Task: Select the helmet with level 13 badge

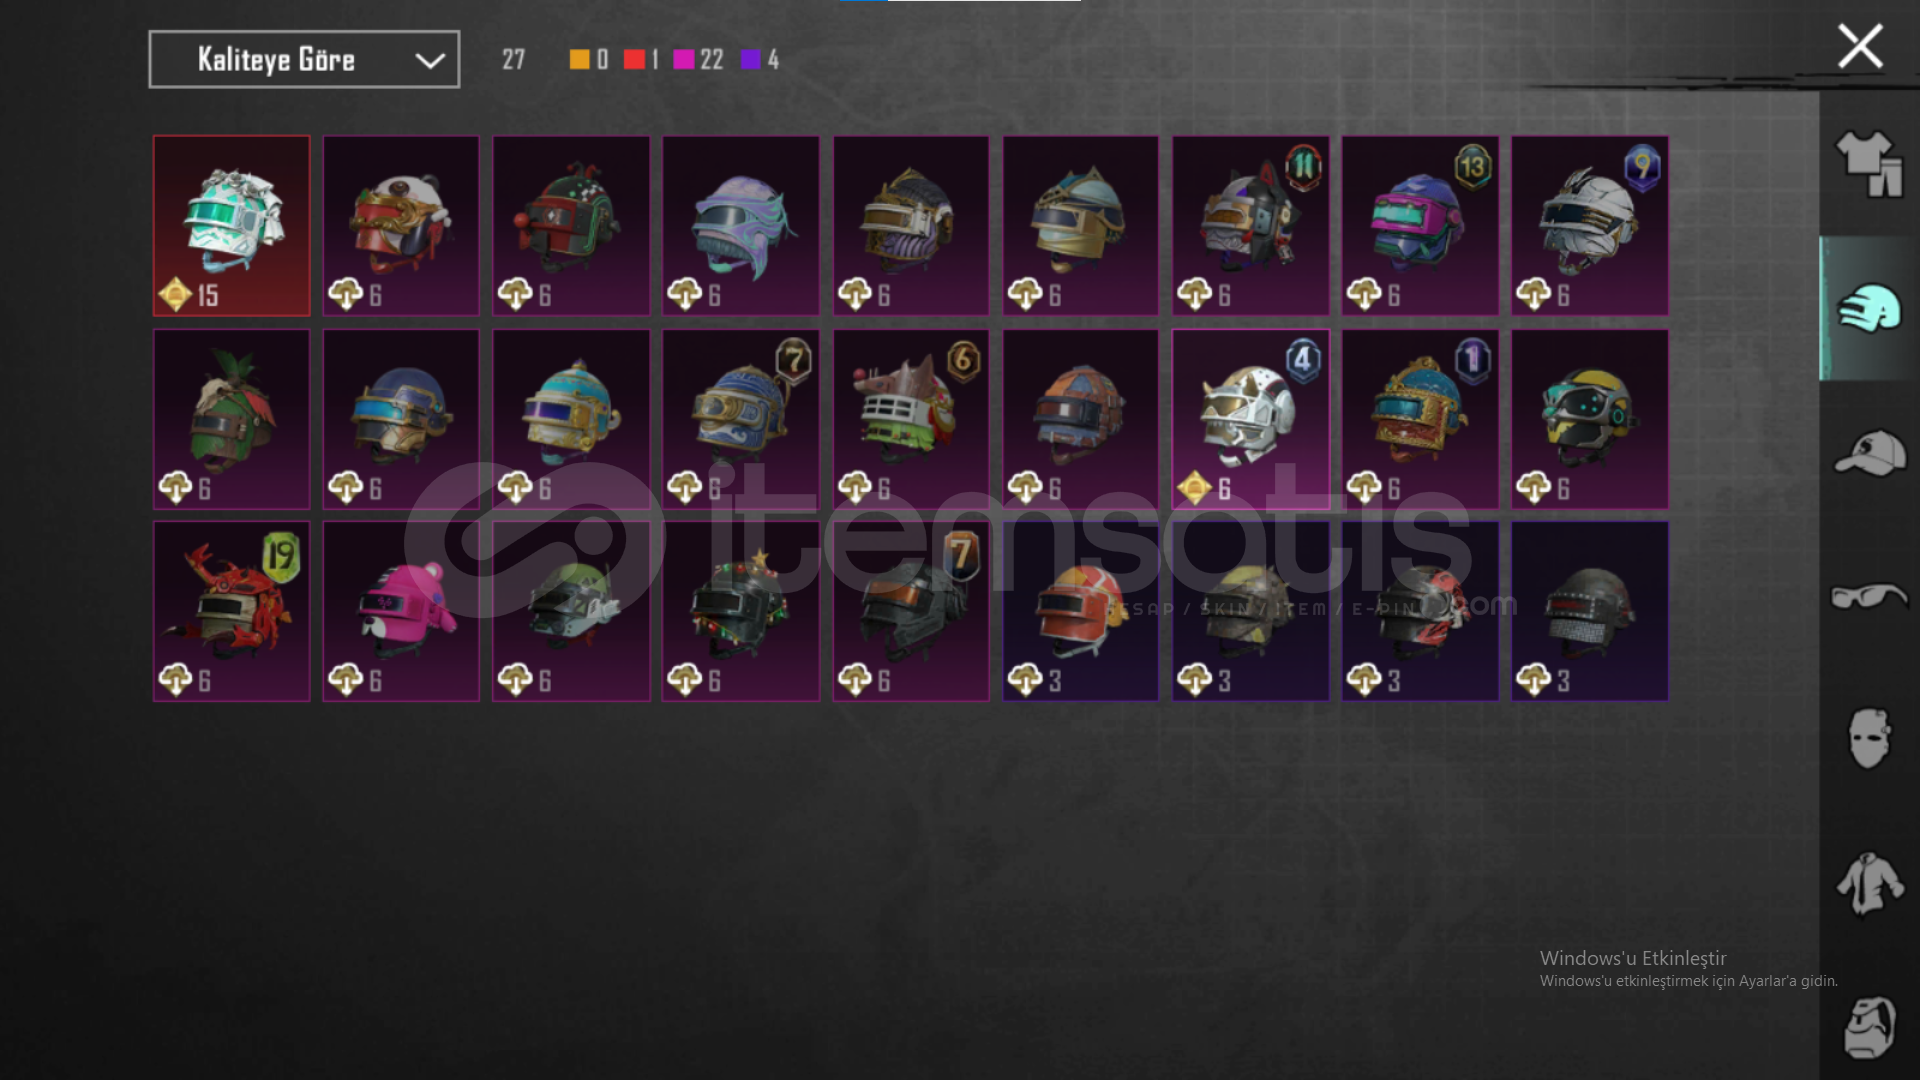Action: point(1420,226)
